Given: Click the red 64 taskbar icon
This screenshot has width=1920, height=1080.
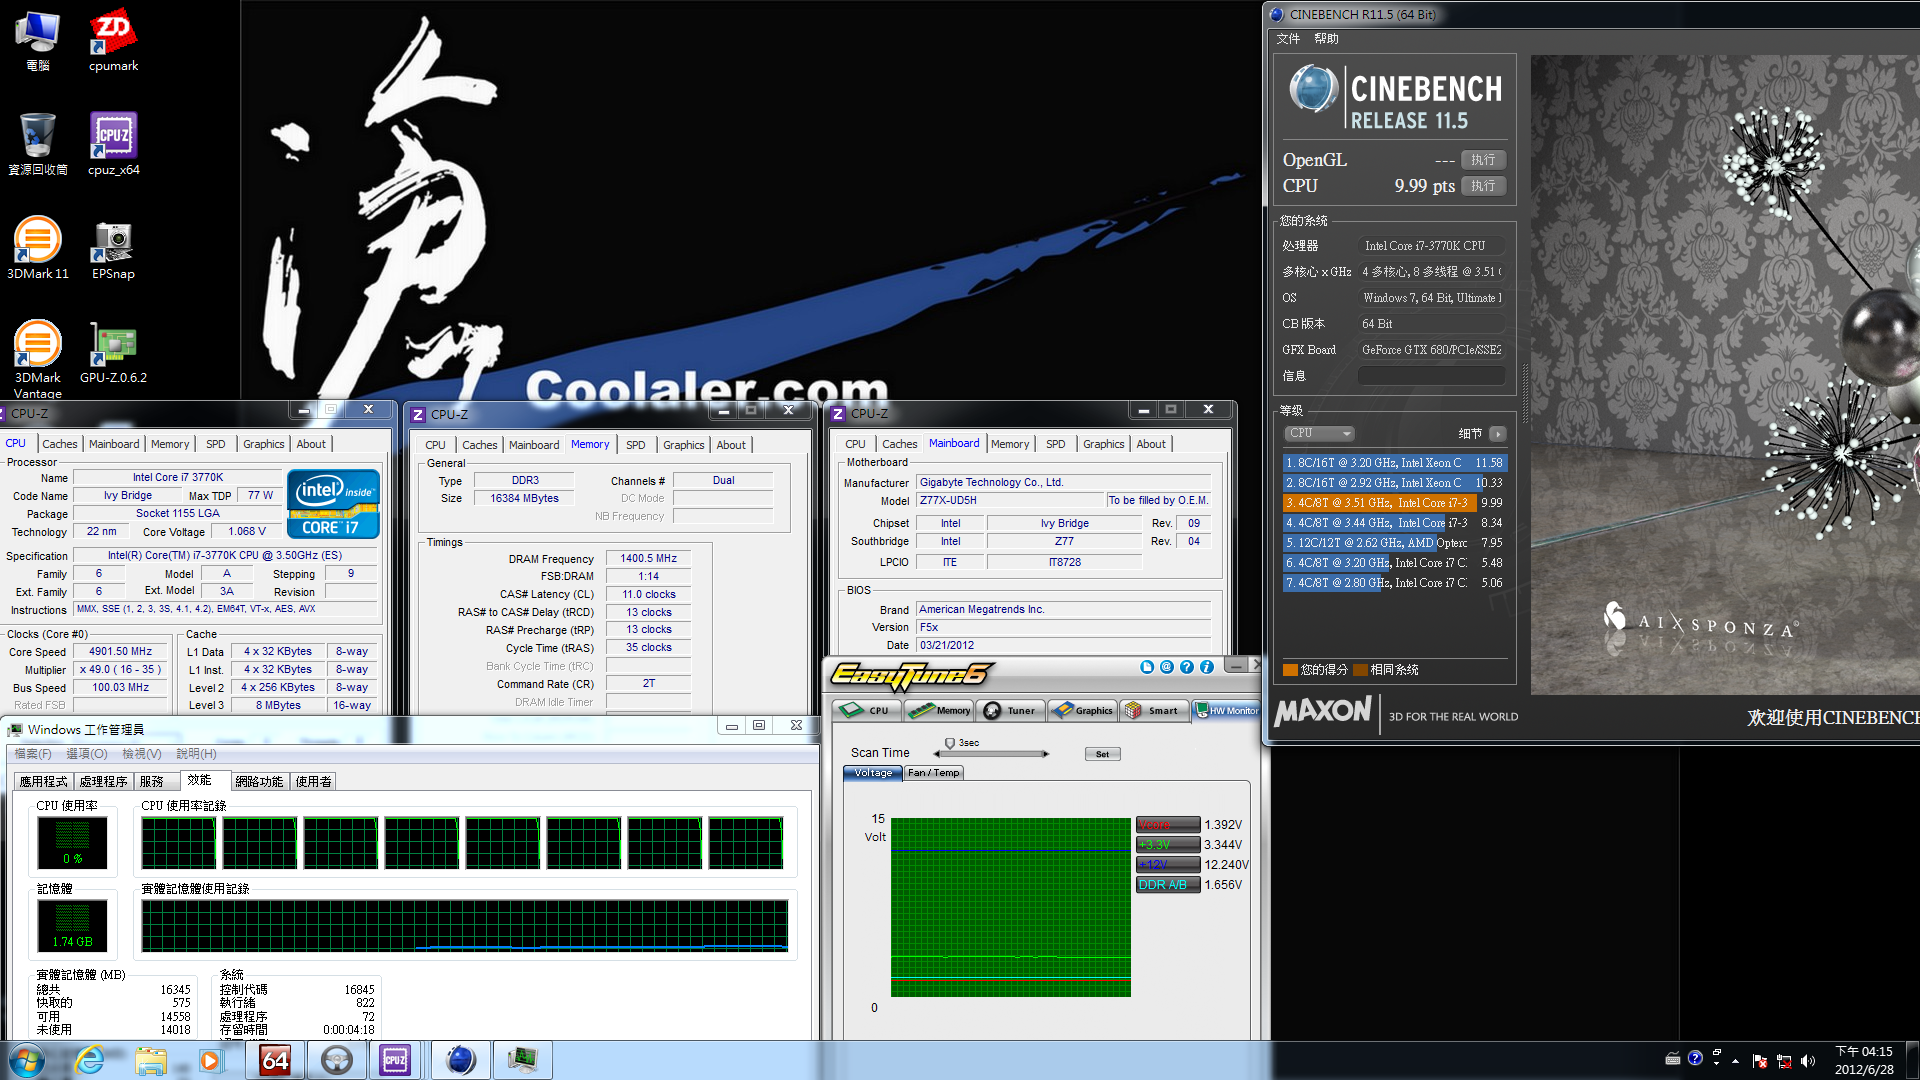Looking at the screenshot, I should pos(275,1060).
